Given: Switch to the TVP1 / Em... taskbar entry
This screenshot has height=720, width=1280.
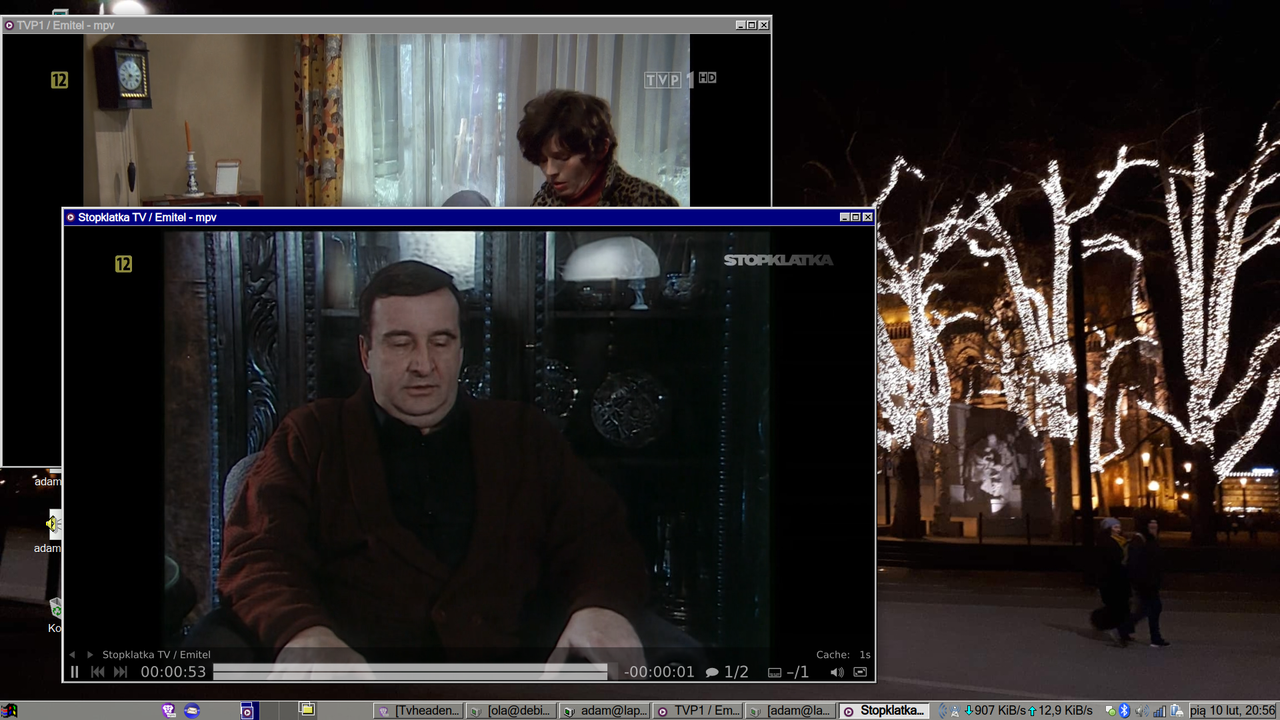Looking at the screenshot, I should (698, 711).
